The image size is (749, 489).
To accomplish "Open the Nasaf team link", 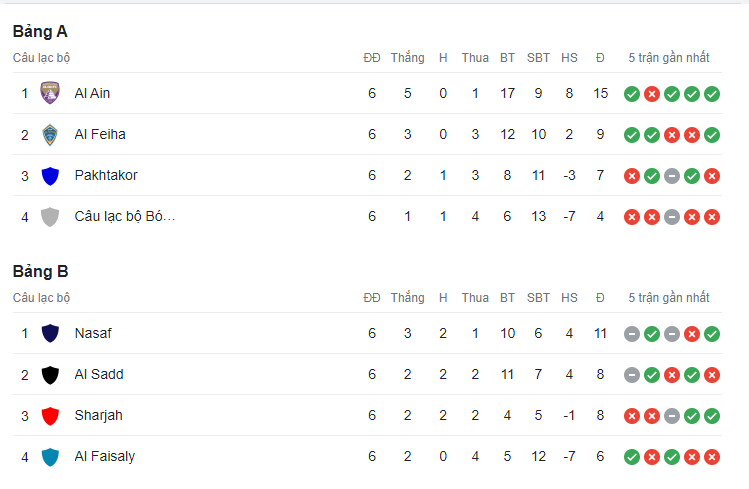I will click(x=93, y=333).
